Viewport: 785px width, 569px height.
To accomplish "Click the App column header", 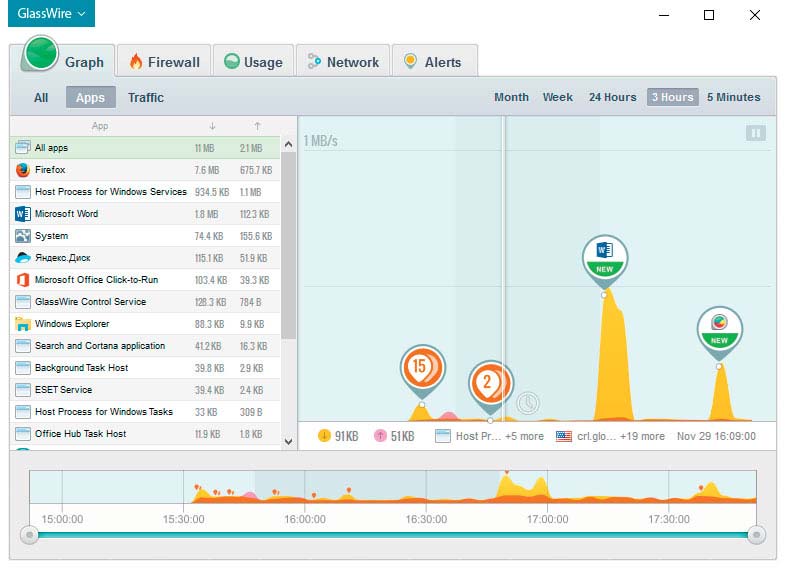I will pos(100,126).
